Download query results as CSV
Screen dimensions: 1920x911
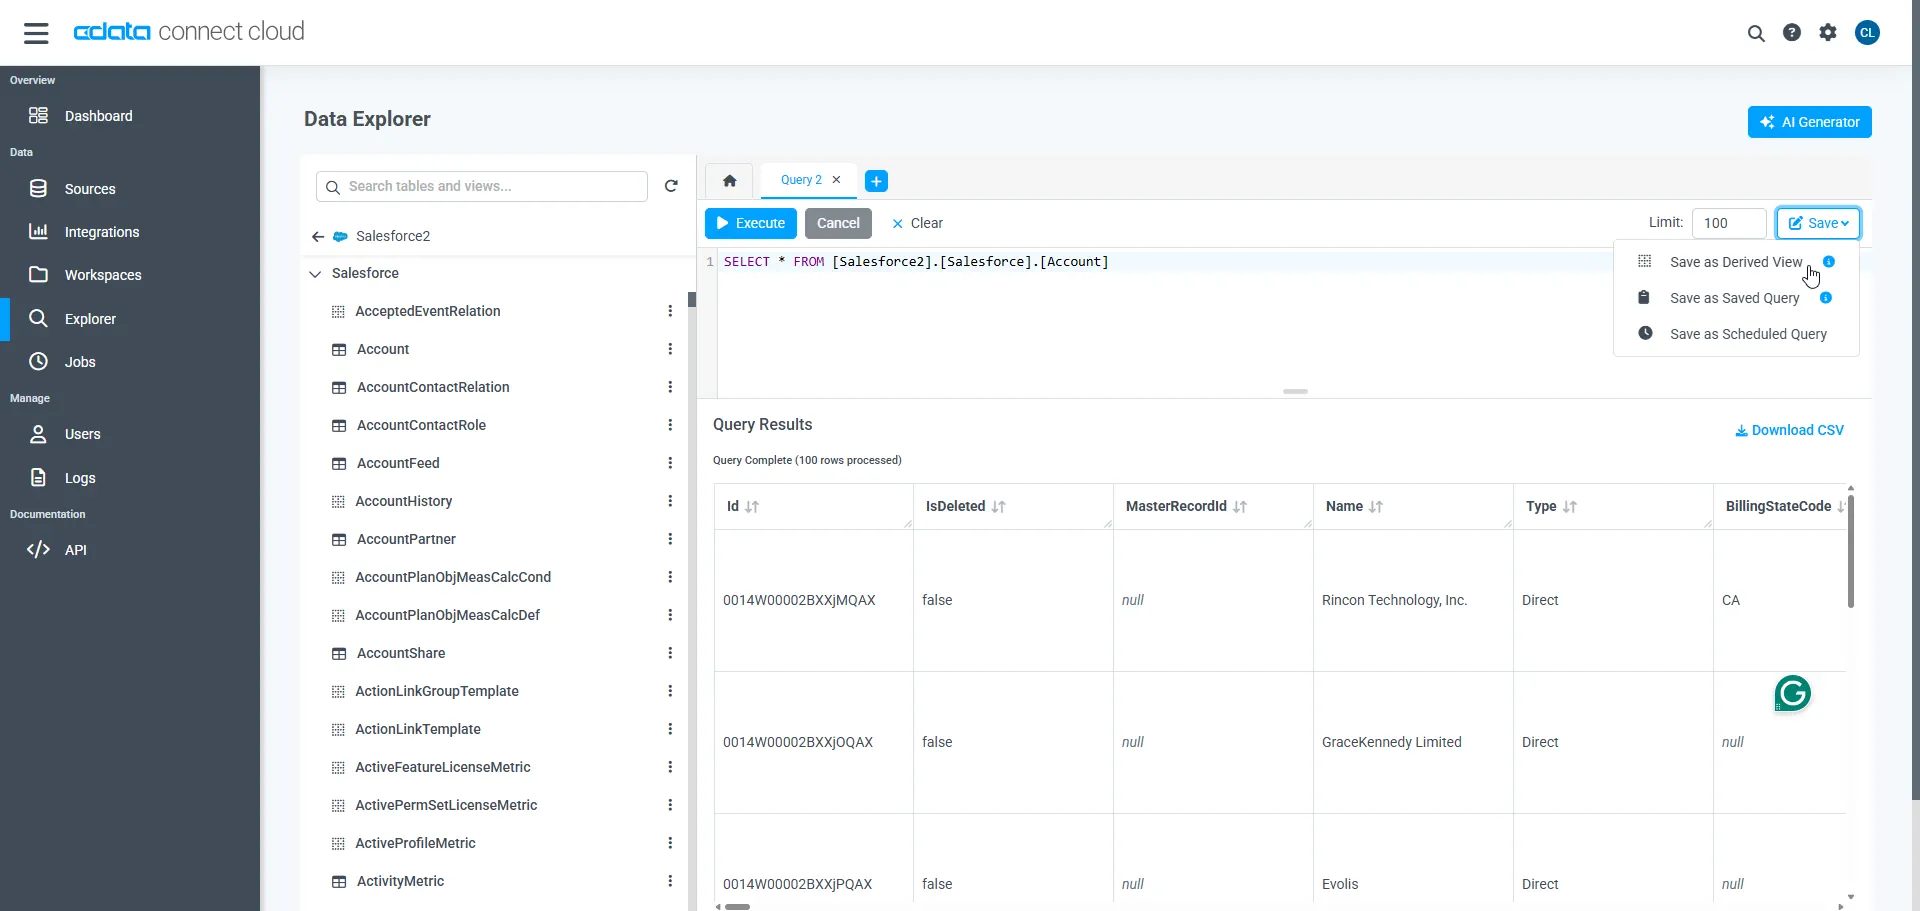pyautogui.click(x=1789, y=429)
